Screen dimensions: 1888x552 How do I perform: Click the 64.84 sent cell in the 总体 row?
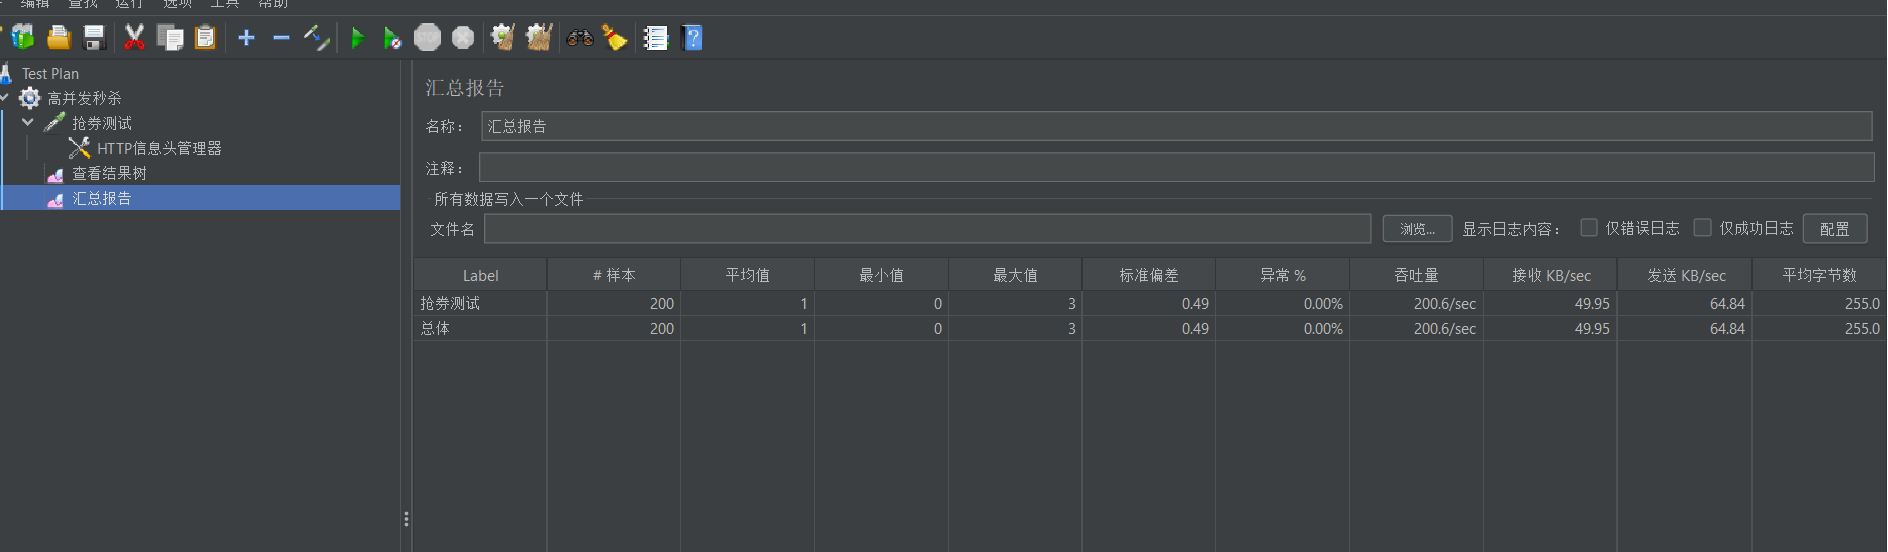pyautogui.click(x=1686, y=328)
